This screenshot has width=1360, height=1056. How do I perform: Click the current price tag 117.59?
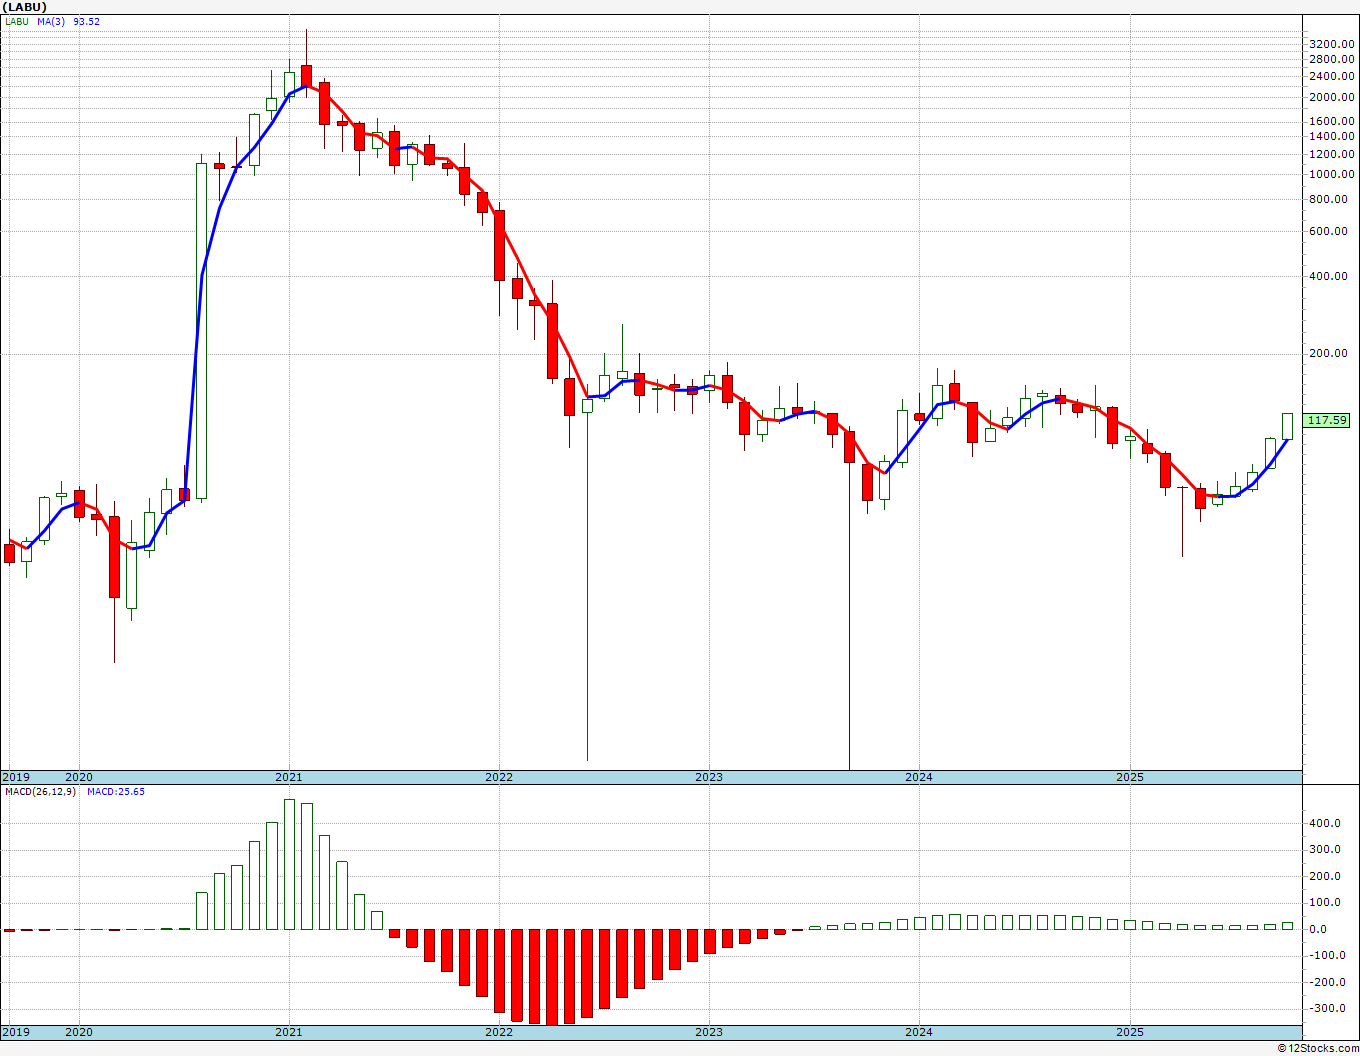tap(1327, 421)
